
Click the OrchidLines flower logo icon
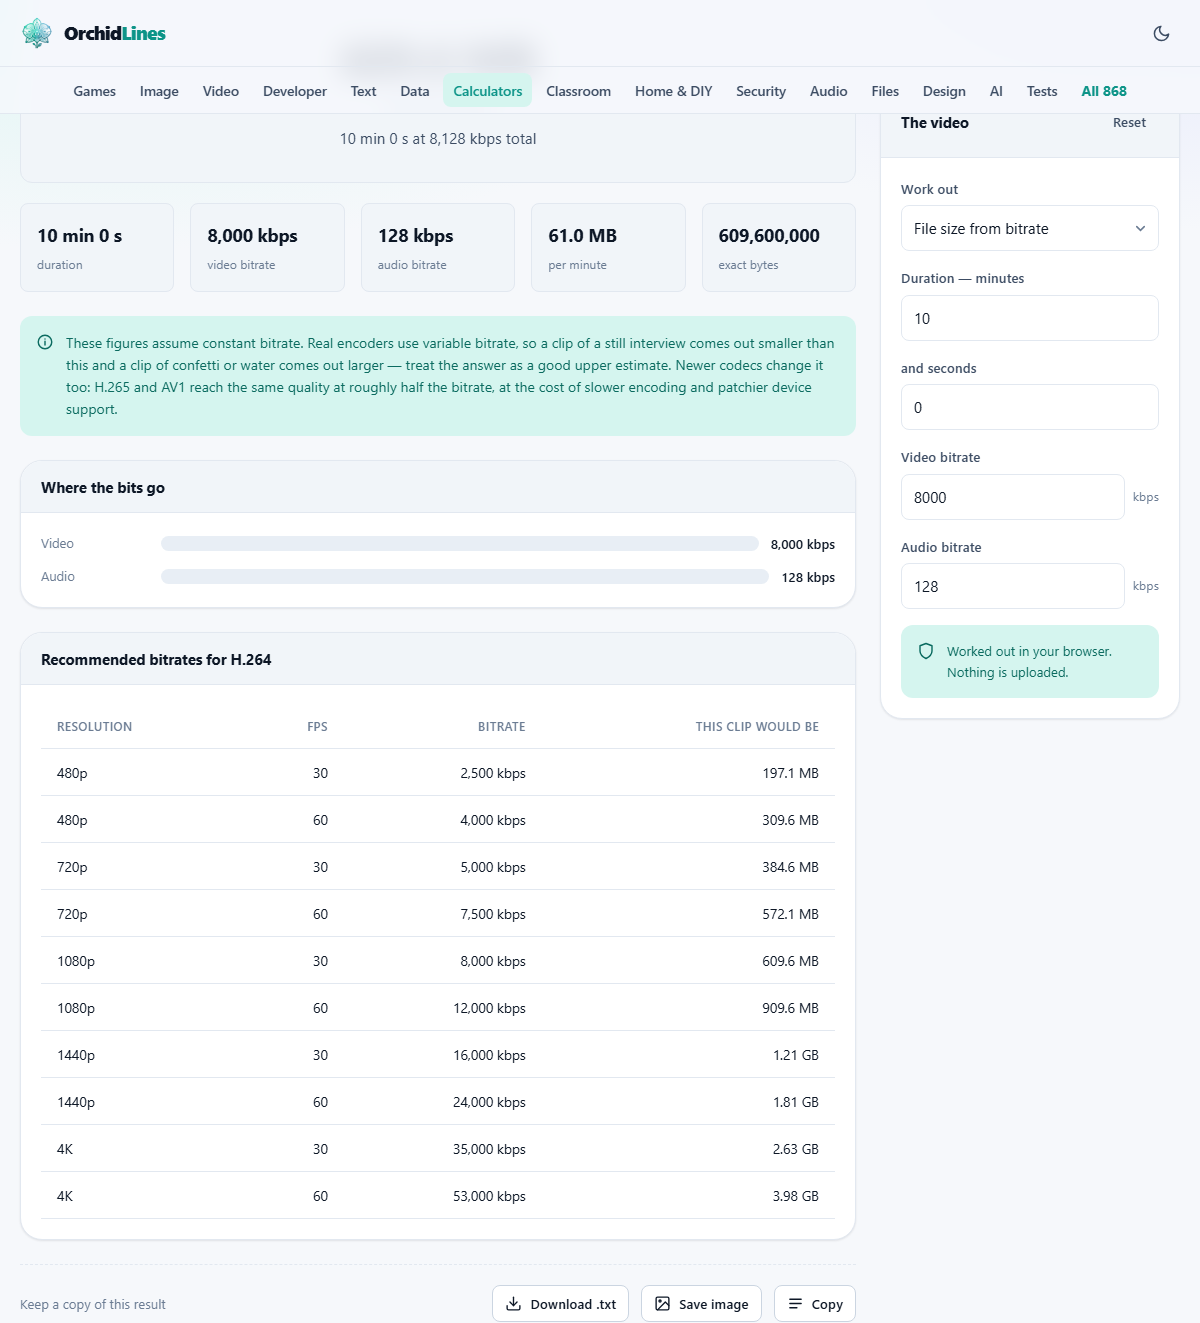[37, 33]
